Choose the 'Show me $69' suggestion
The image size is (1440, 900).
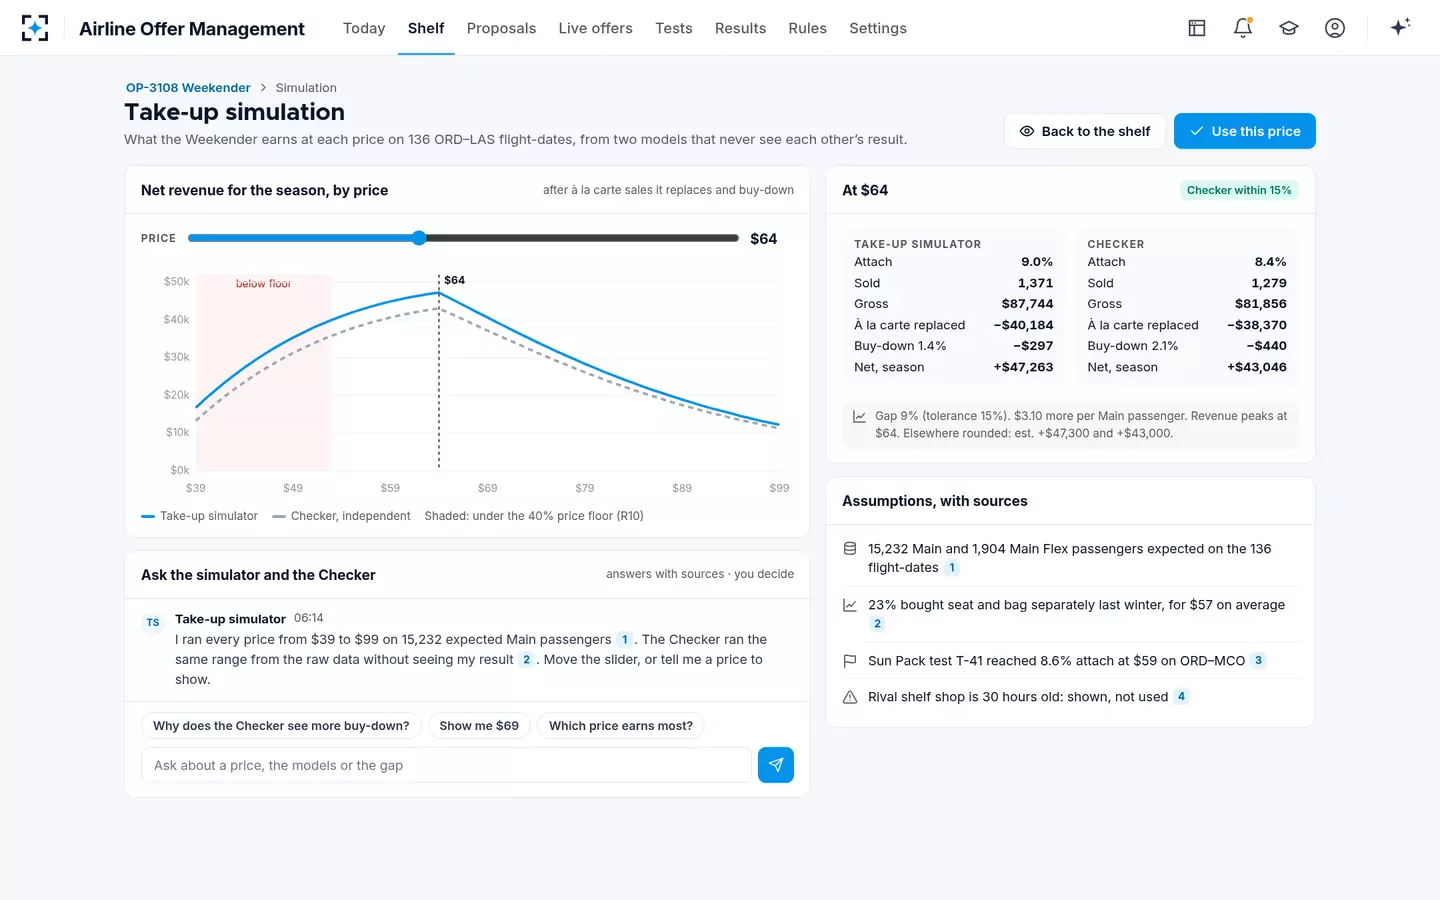click(479, 726)
